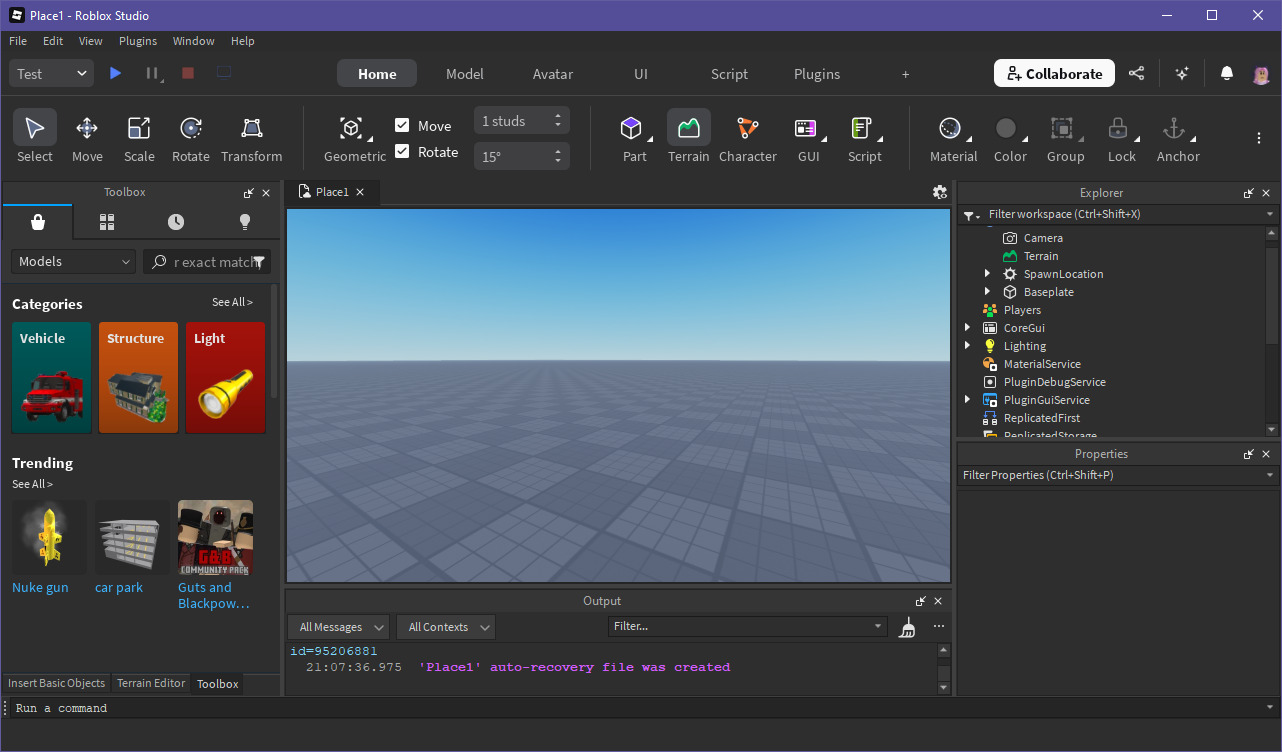The image size is (1282, 752).
Task: Open the Models category dropdown
Action: coord(74,261)
